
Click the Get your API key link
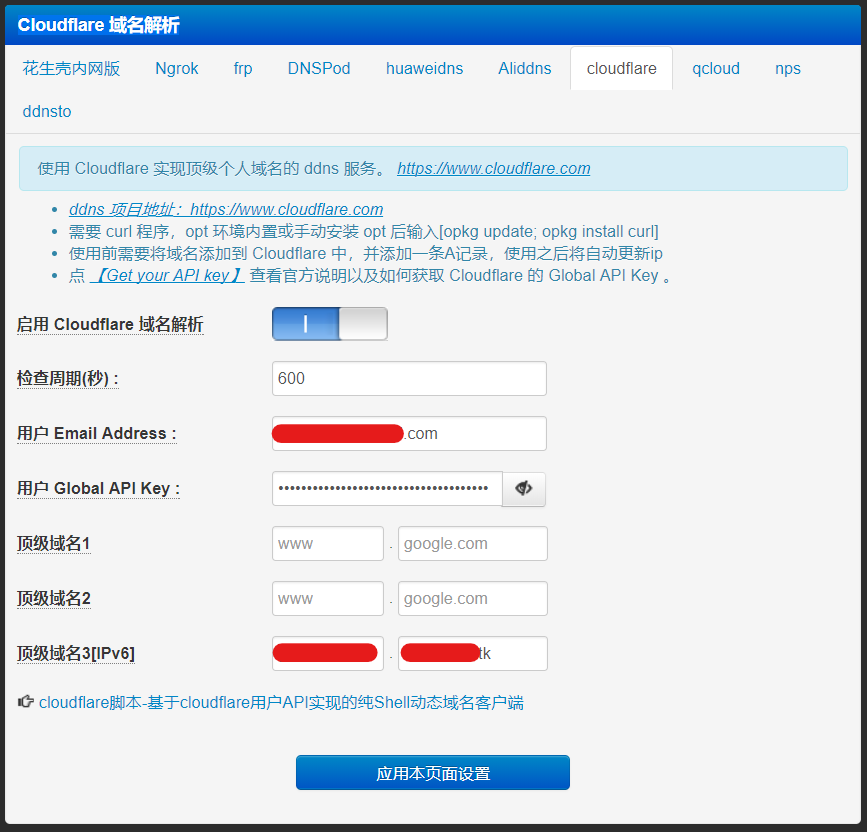point(168,275)
